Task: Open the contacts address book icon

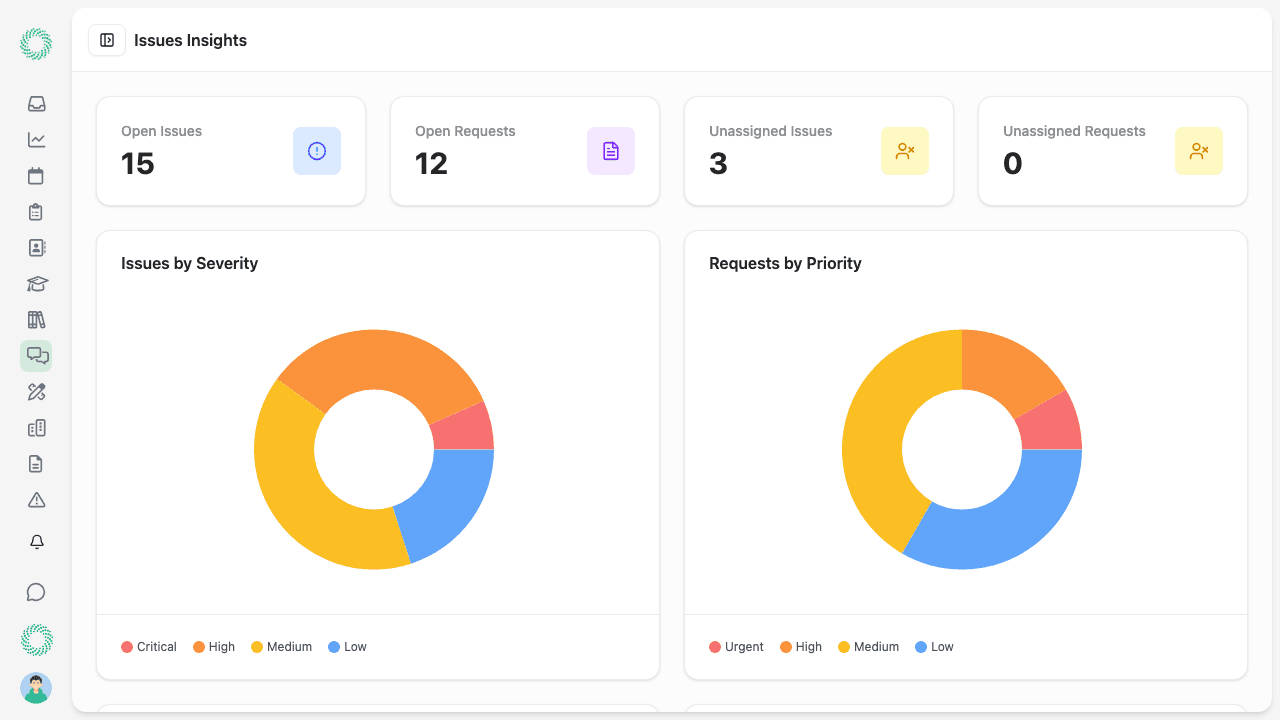Action: coord(36,248)
